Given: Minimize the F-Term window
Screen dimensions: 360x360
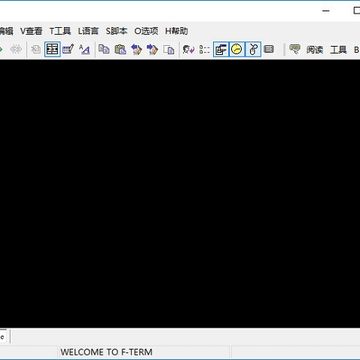Looking at the screenshot, I should [326, 11].
